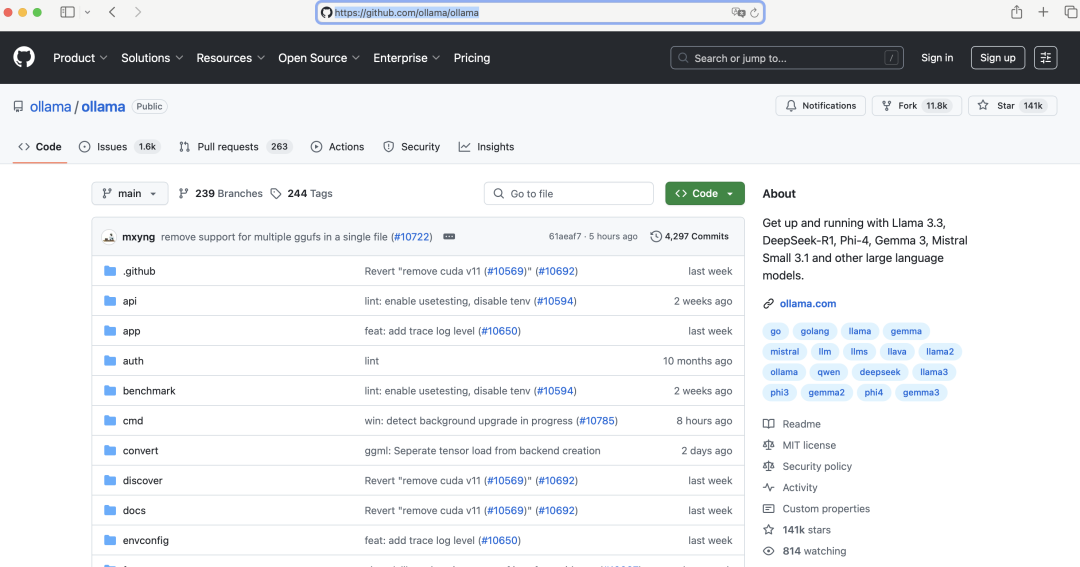The height and width of the screenshot is (567, 1080).
Task: Star the ollama repository
Action: (x=1012, y=105)
